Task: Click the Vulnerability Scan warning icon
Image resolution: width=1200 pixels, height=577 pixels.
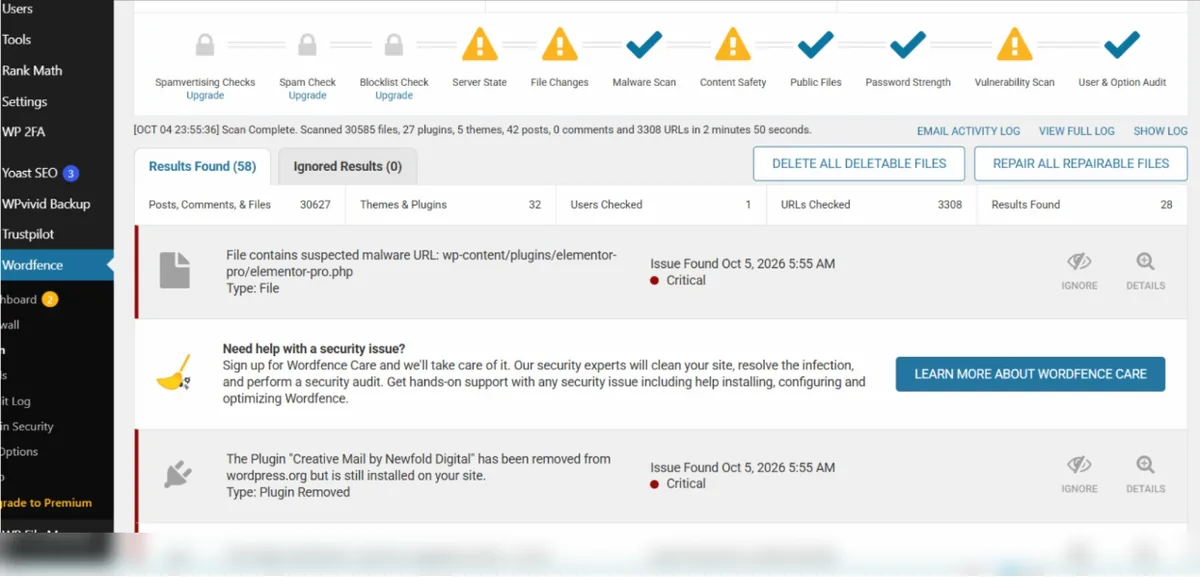Action: point(1015,44)
